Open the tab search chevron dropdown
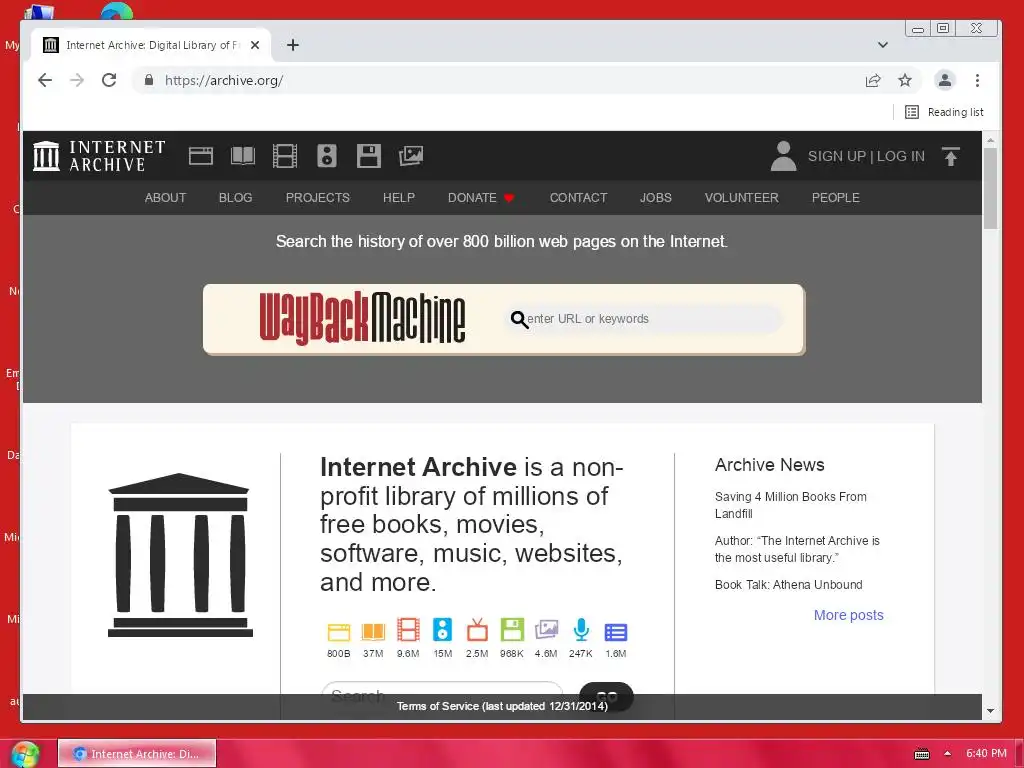Viewport: 1024px width, 768px height. coord(883,45)
